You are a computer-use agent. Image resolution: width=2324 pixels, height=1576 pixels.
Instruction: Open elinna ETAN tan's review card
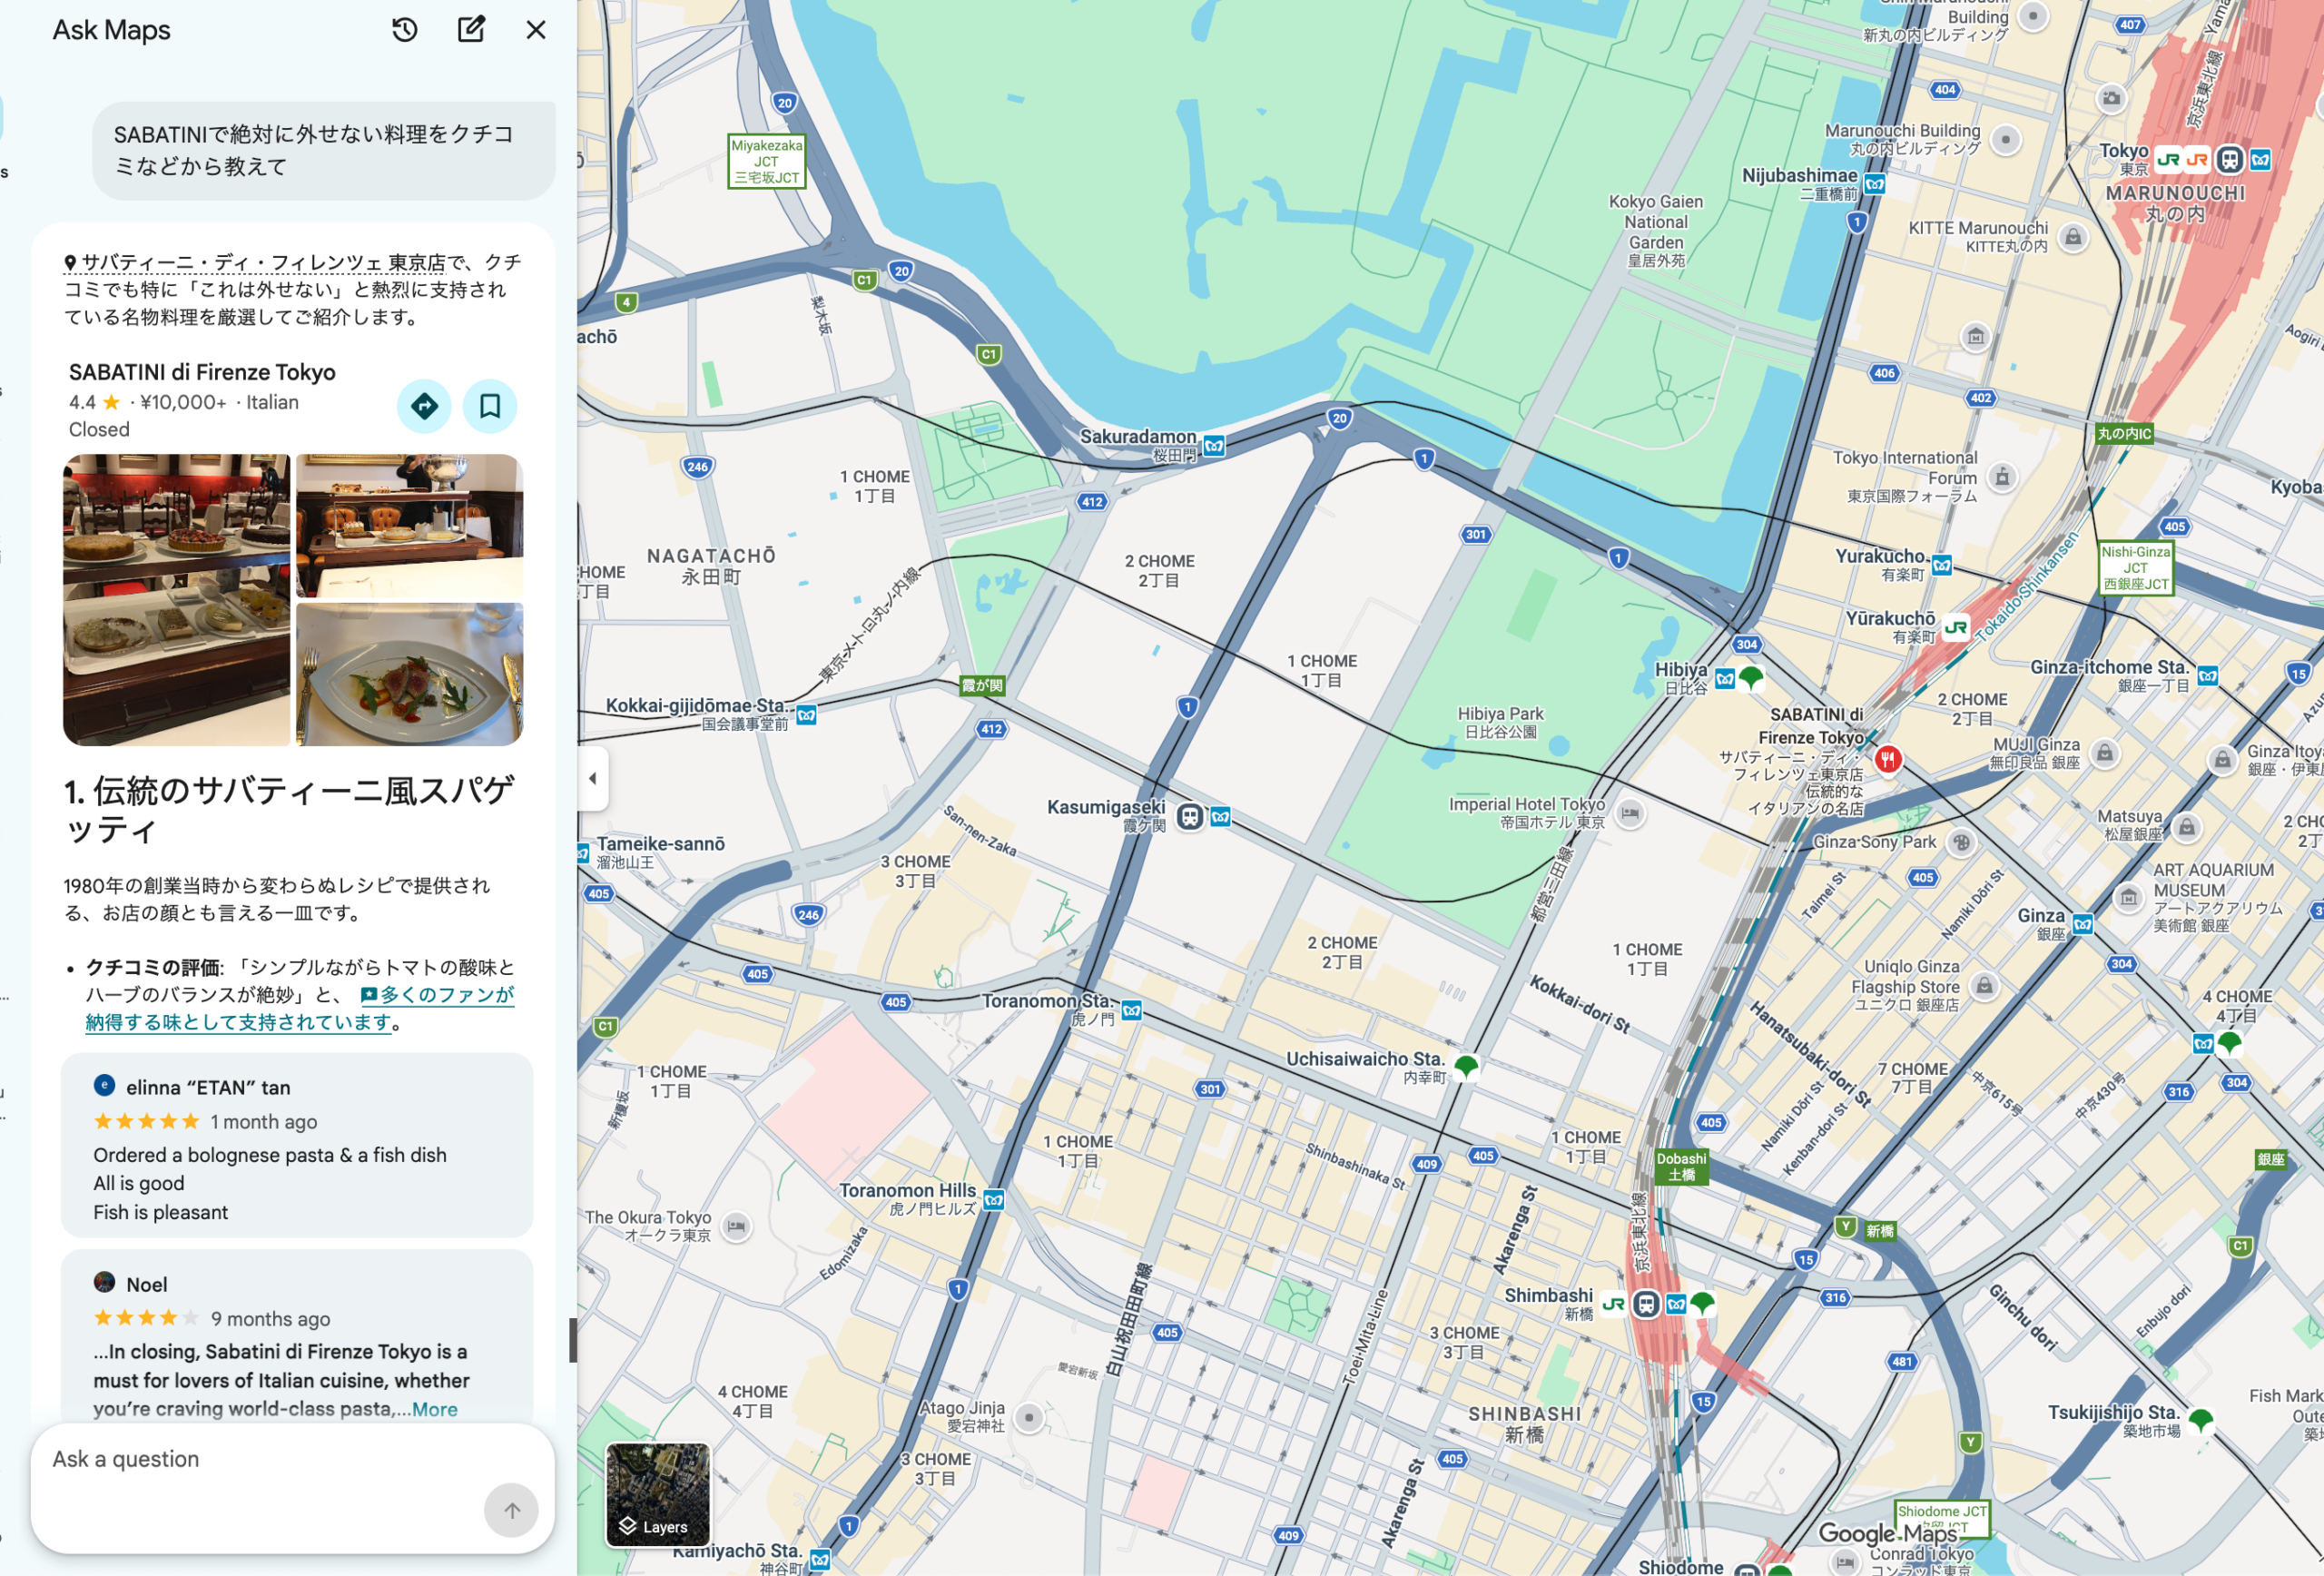pyautogui.click(x=297, y=1145)
